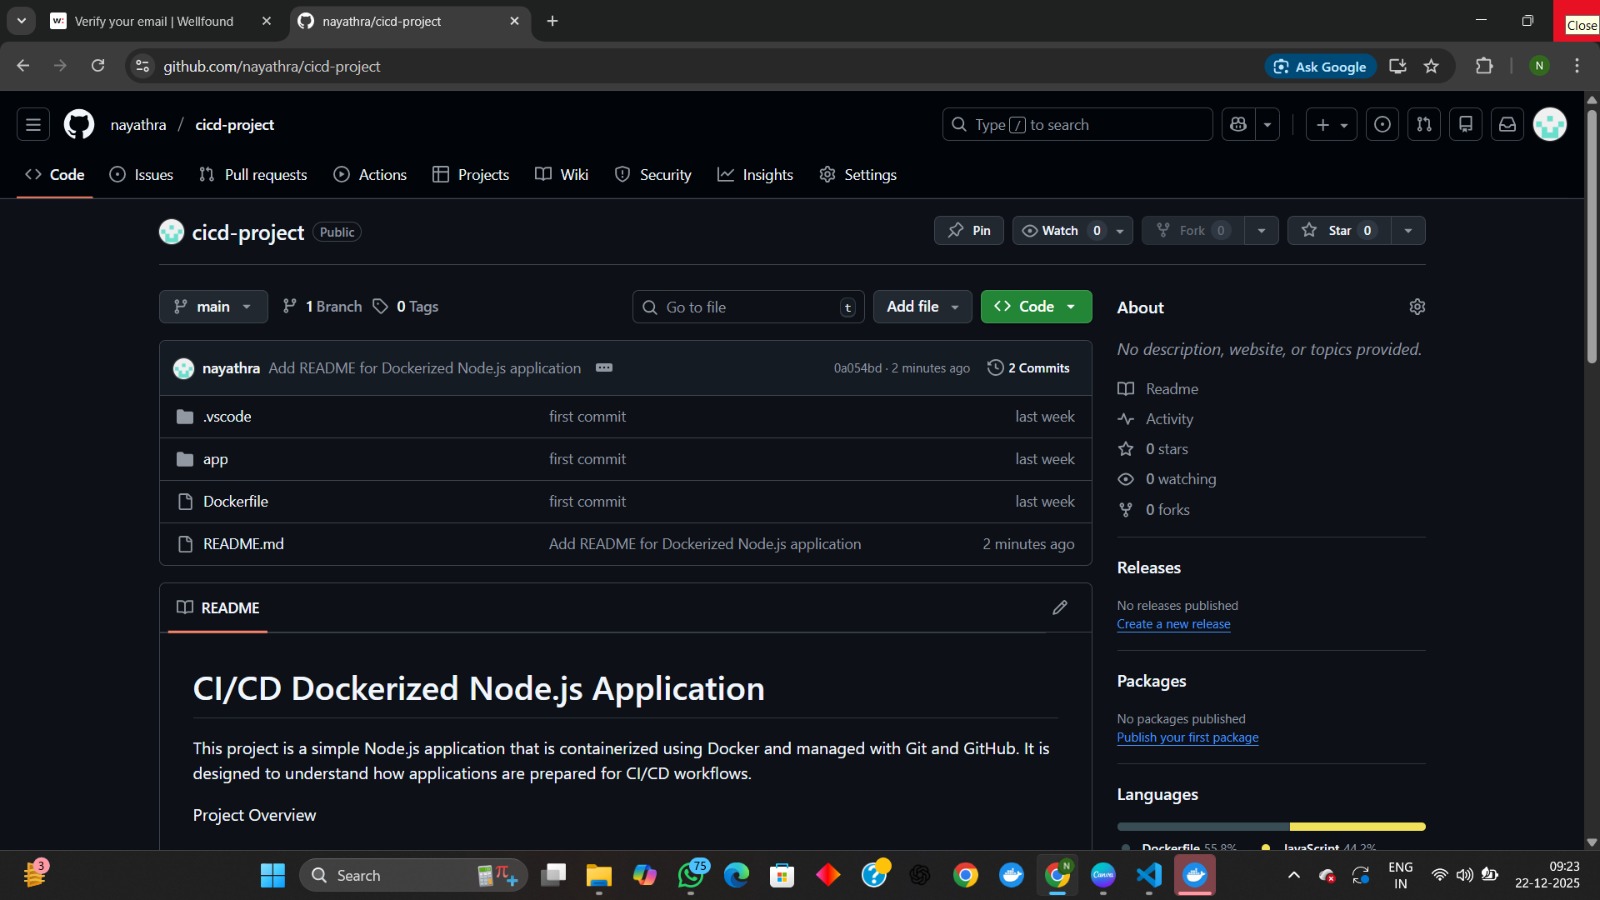The width and height of the screenshot is (1600, 900).
Task: Open the repository Settings tab
Action: pyautogui.click(x=858, y=175)
